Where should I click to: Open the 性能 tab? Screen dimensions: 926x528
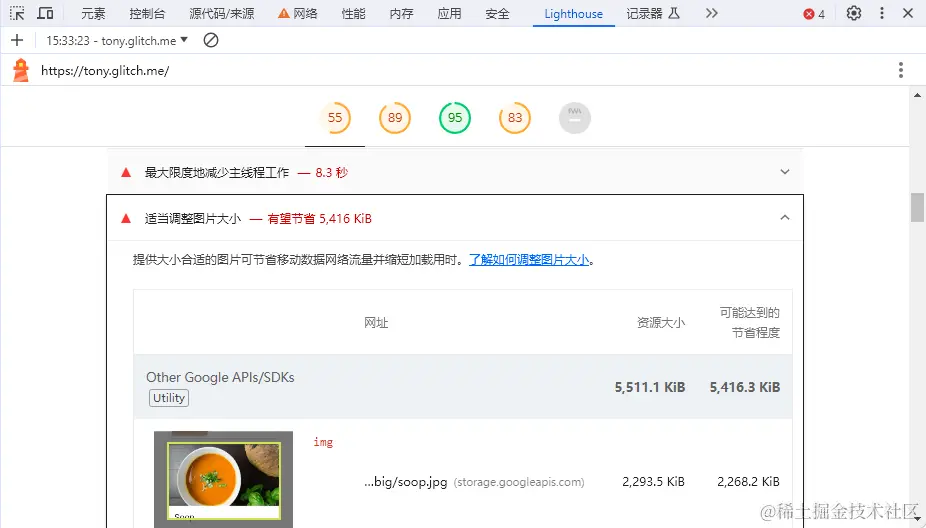pyautogui.click(x=353, y=14)
